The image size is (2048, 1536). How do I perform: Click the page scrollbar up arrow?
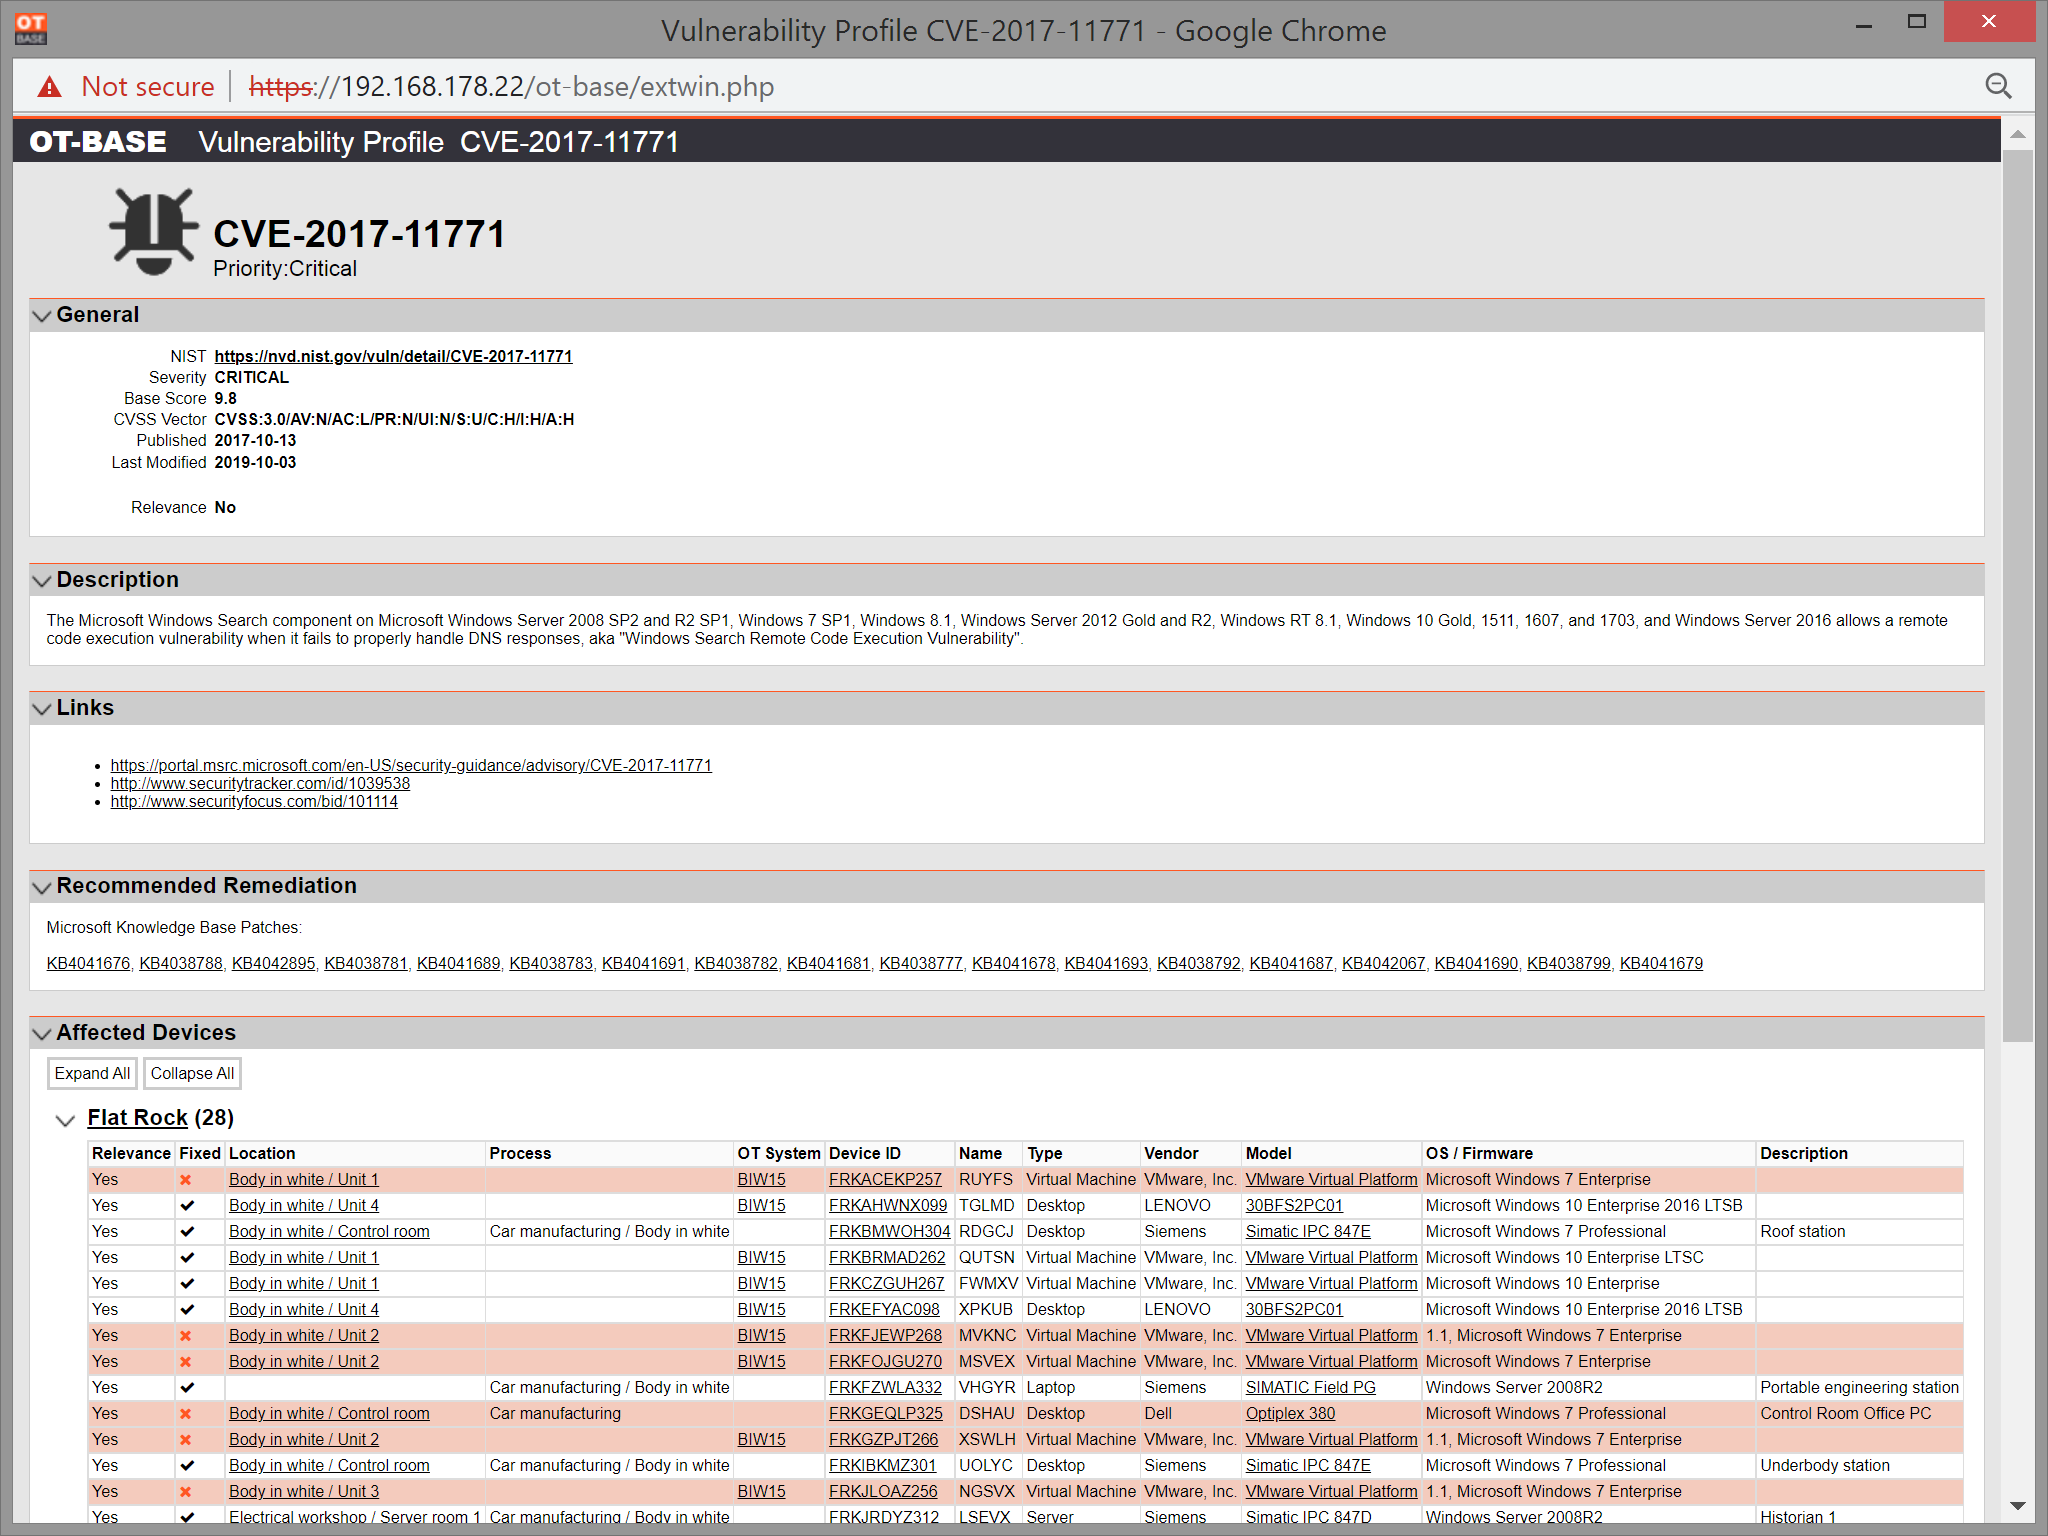coord(2018,134)
